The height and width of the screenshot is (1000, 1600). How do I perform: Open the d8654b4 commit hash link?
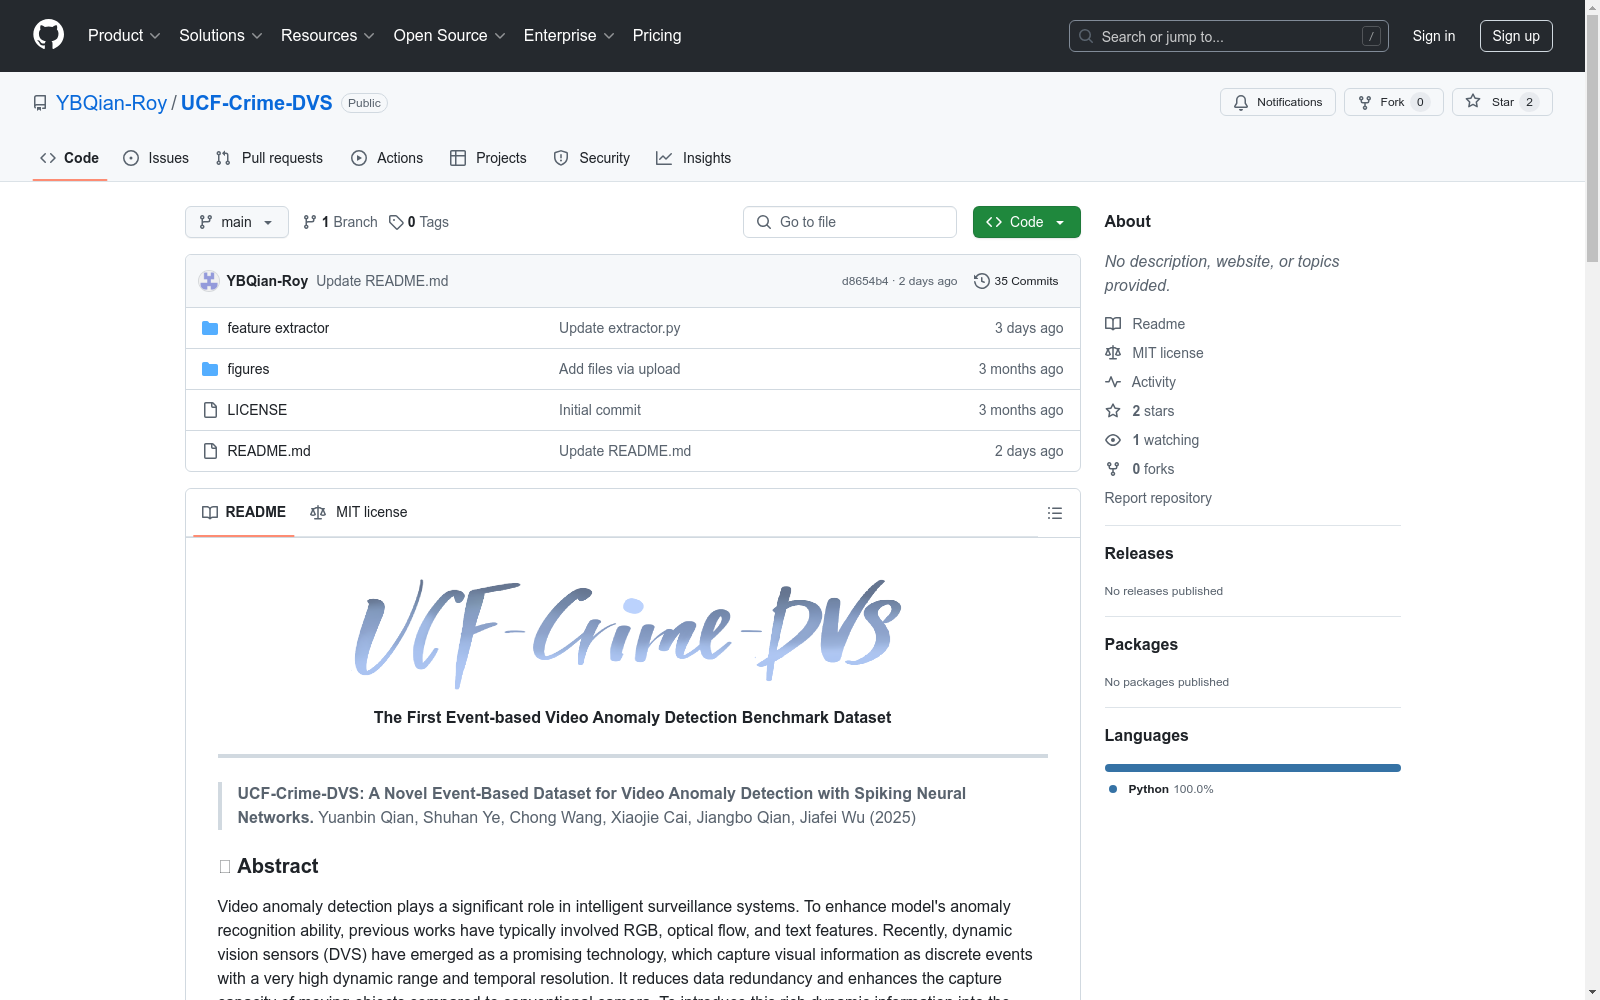(865, 281)
